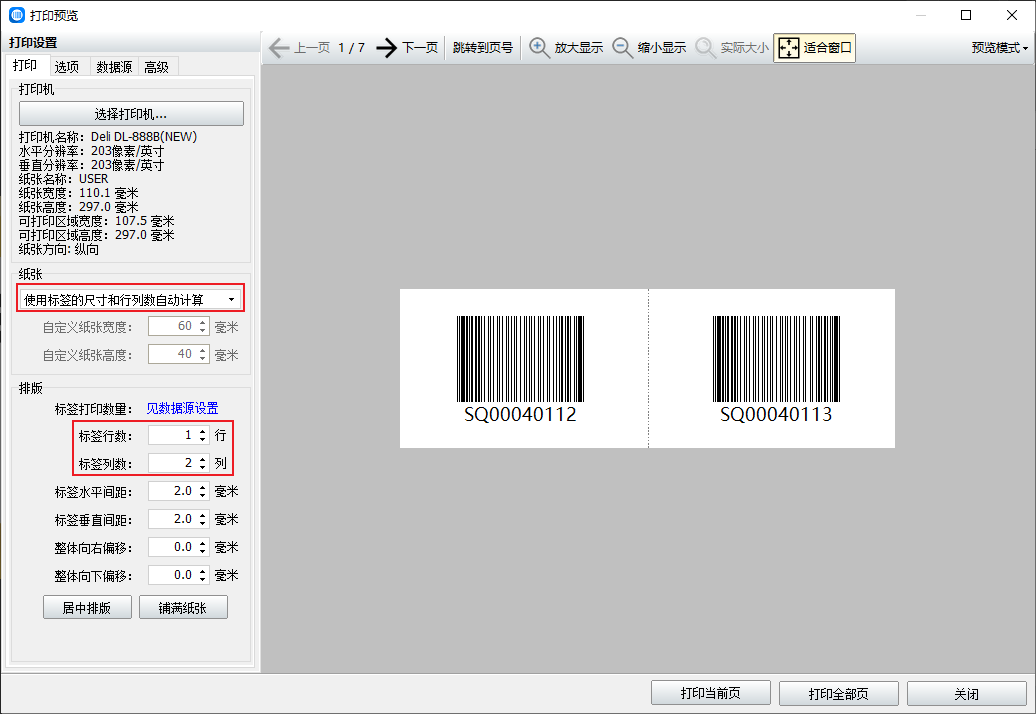Click the fit to window icon

point(789,48)
